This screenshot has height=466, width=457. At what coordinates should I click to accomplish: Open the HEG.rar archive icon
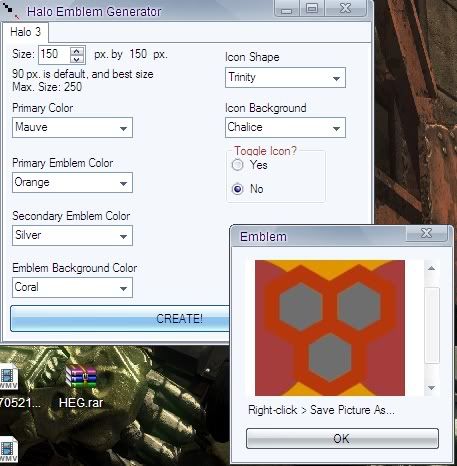tap(81, 377)
